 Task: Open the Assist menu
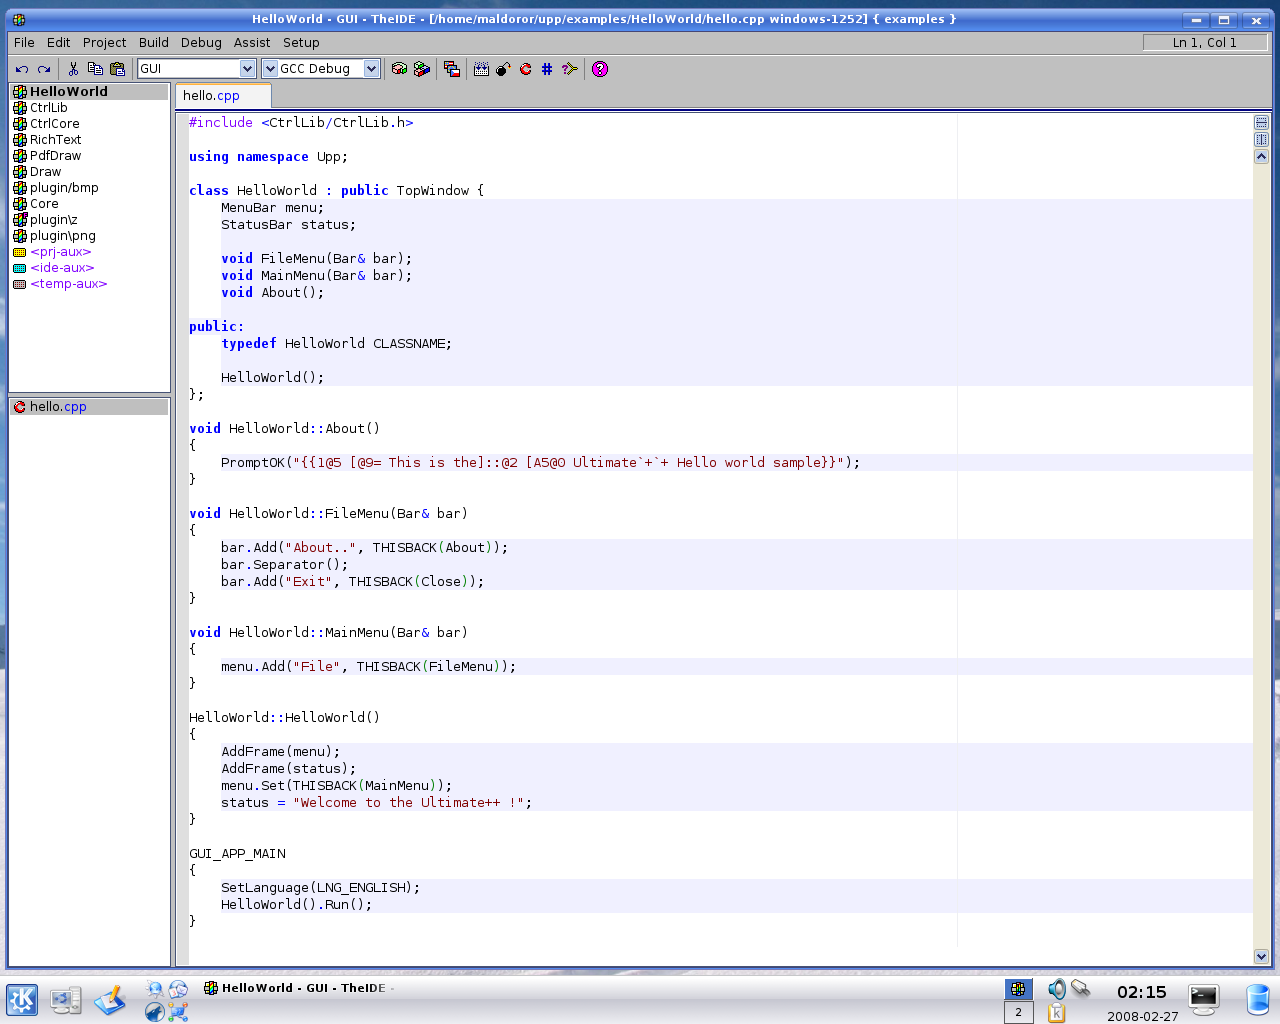click(x=252, y=43)
